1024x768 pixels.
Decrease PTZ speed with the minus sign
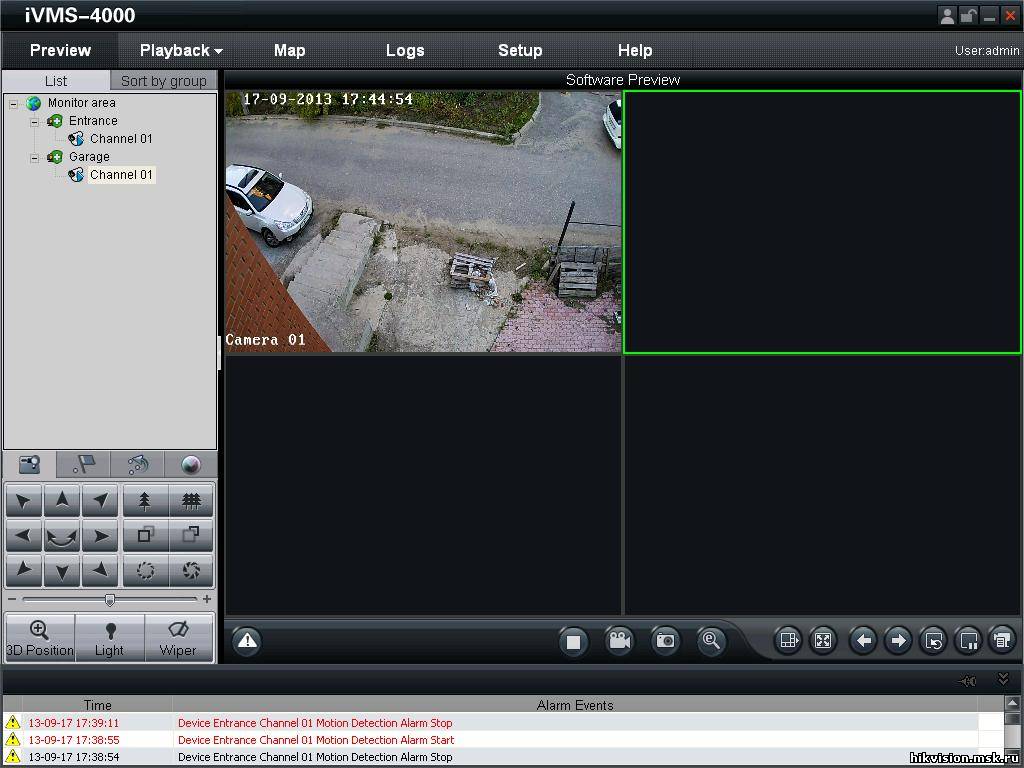[x=12, y=599]
